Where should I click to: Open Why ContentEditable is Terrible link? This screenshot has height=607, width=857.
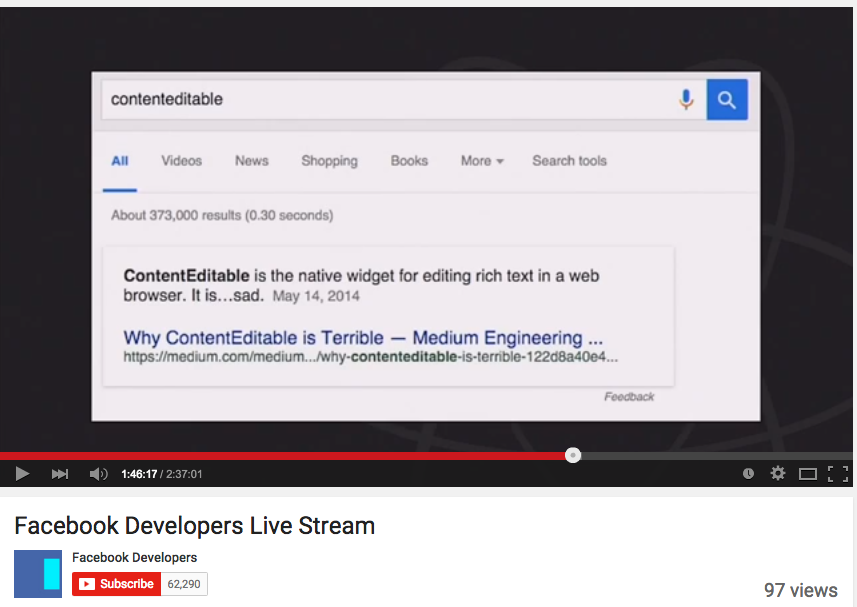click(363, 338)
